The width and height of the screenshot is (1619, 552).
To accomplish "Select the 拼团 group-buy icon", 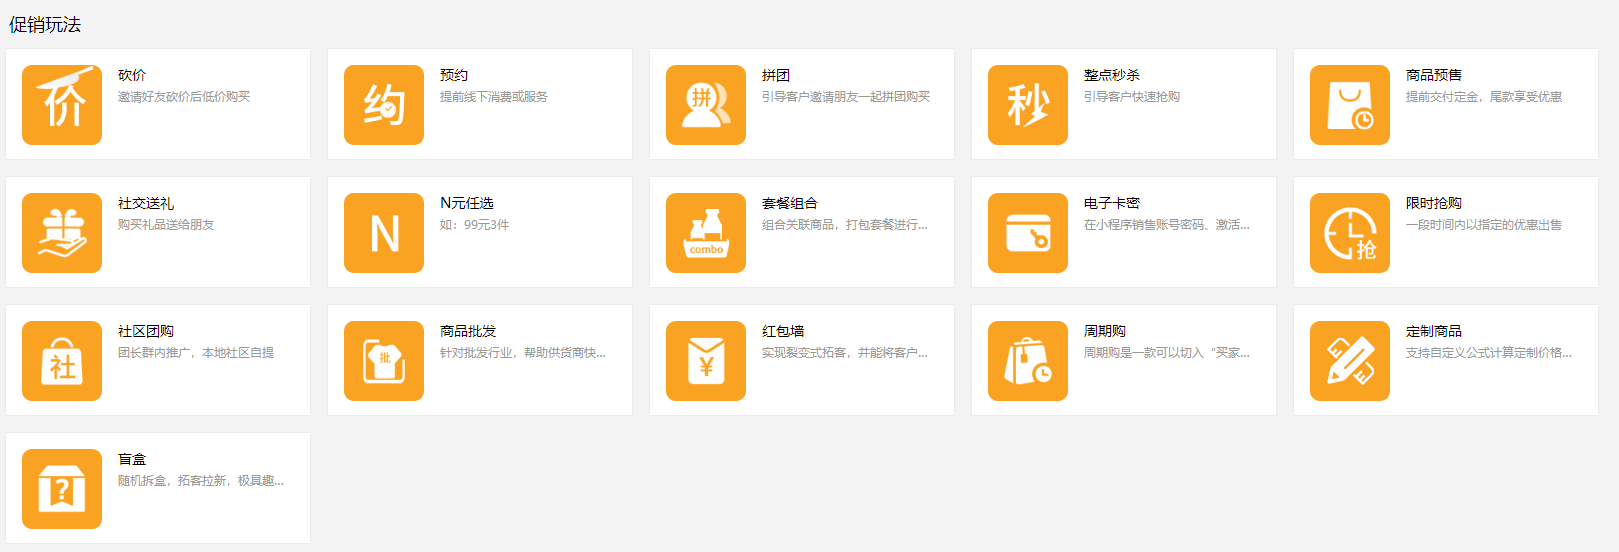I will [706, 105].
